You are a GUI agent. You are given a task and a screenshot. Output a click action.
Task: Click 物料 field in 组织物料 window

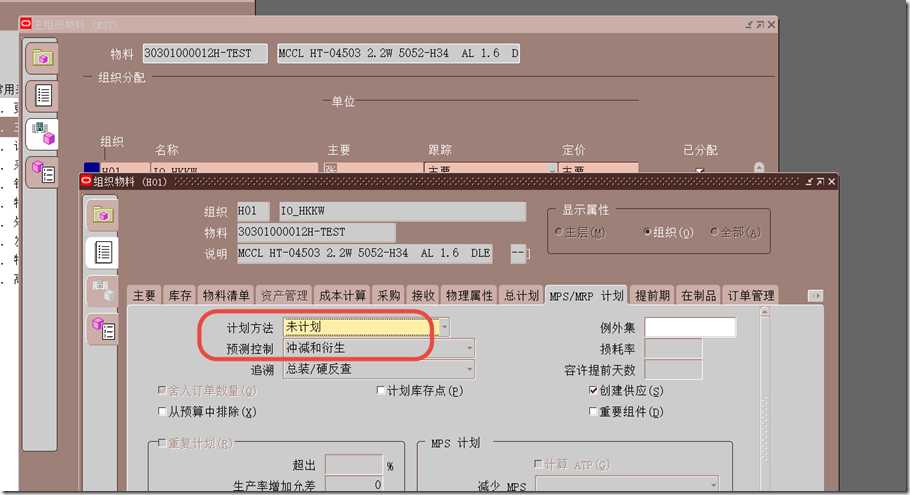click(316, 232)
